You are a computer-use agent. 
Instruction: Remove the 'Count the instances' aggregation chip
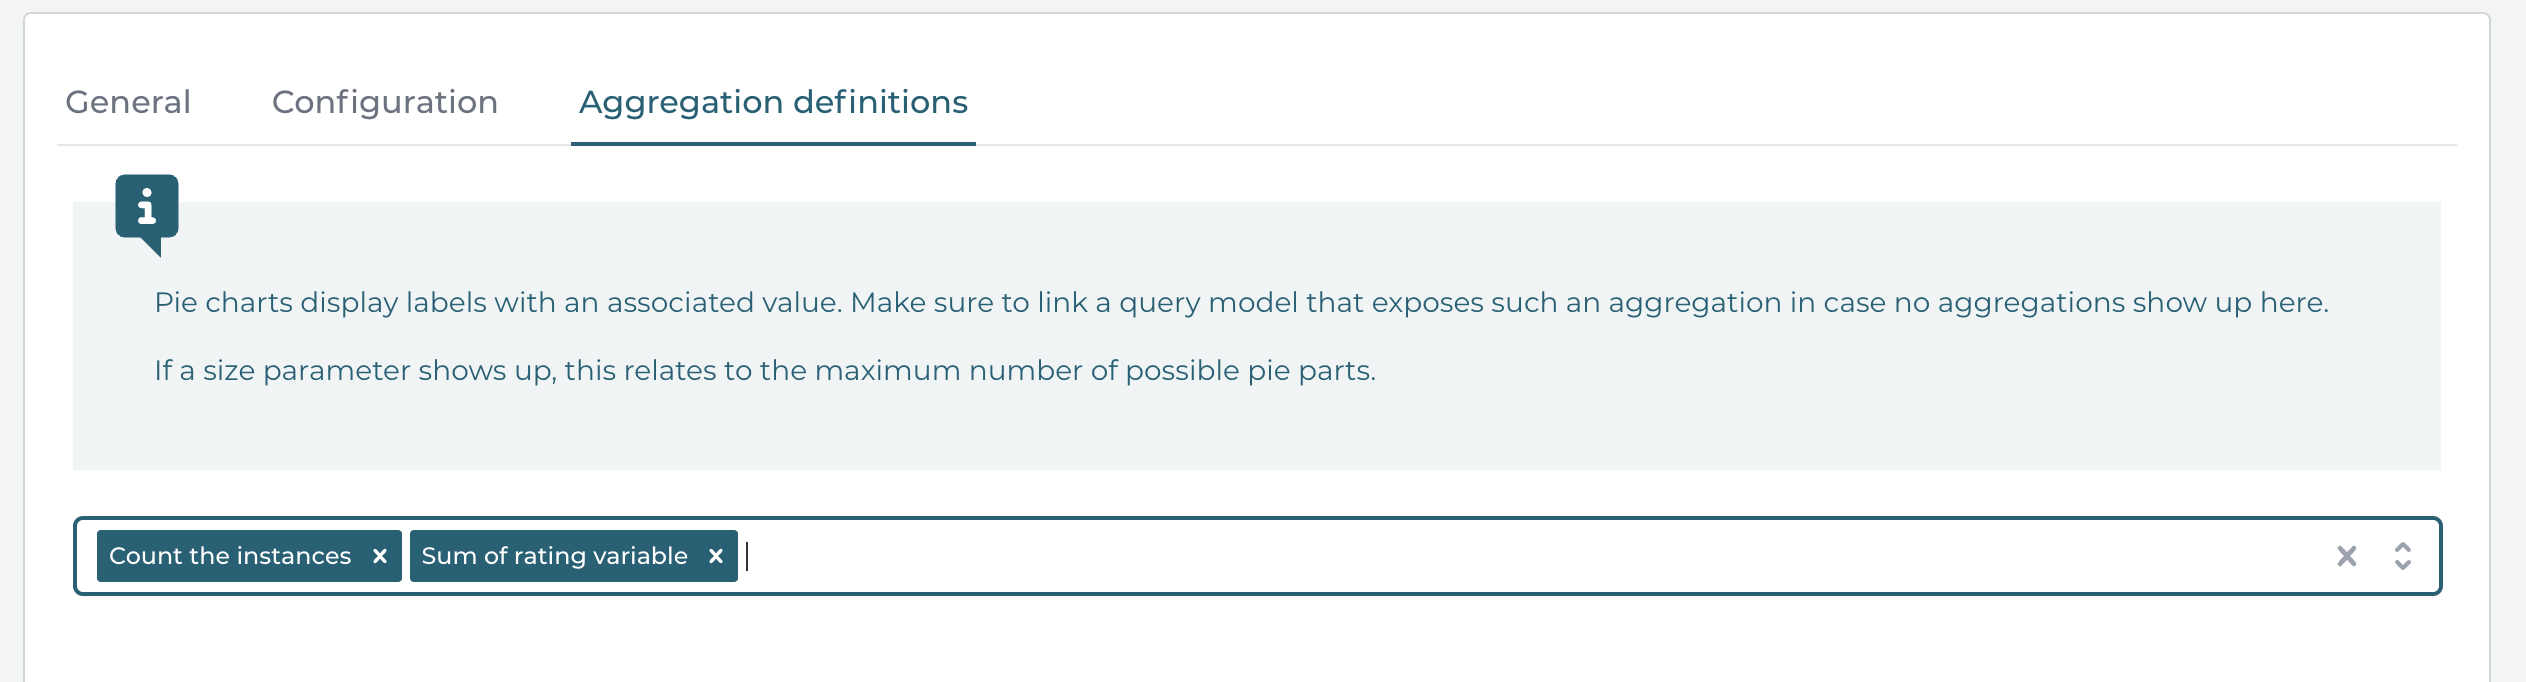coord(380,556)
